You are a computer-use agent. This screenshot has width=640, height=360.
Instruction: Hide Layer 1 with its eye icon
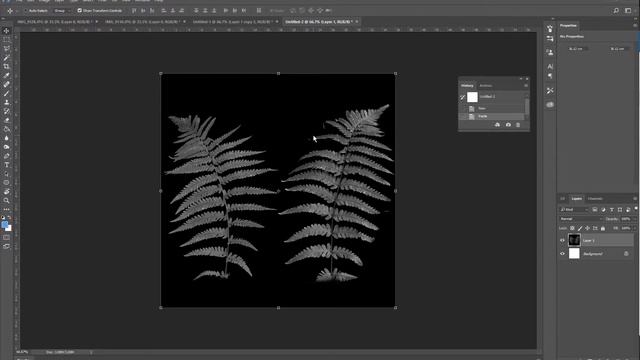[562, 240]
